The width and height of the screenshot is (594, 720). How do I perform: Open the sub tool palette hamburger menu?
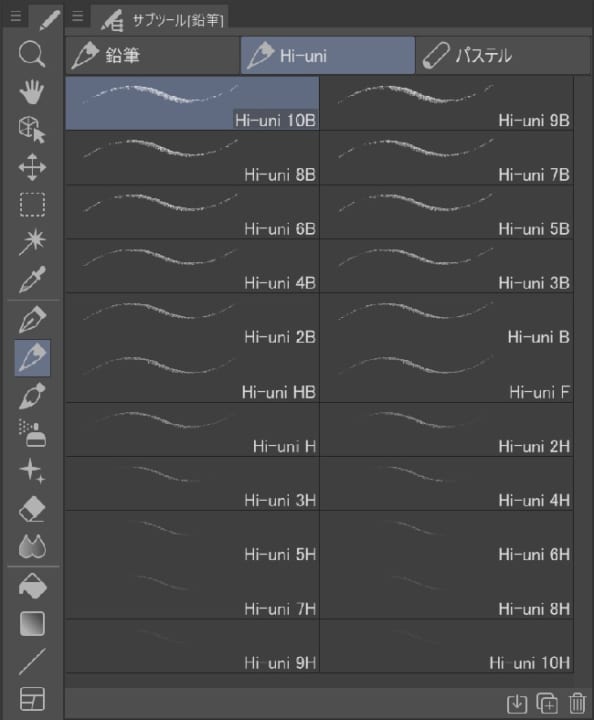click(78, 17)
